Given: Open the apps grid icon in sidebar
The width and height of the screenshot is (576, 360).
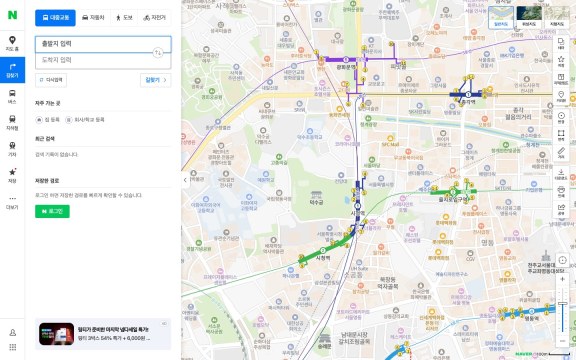Looking at the screenshot, I should [x=12, y=347].
